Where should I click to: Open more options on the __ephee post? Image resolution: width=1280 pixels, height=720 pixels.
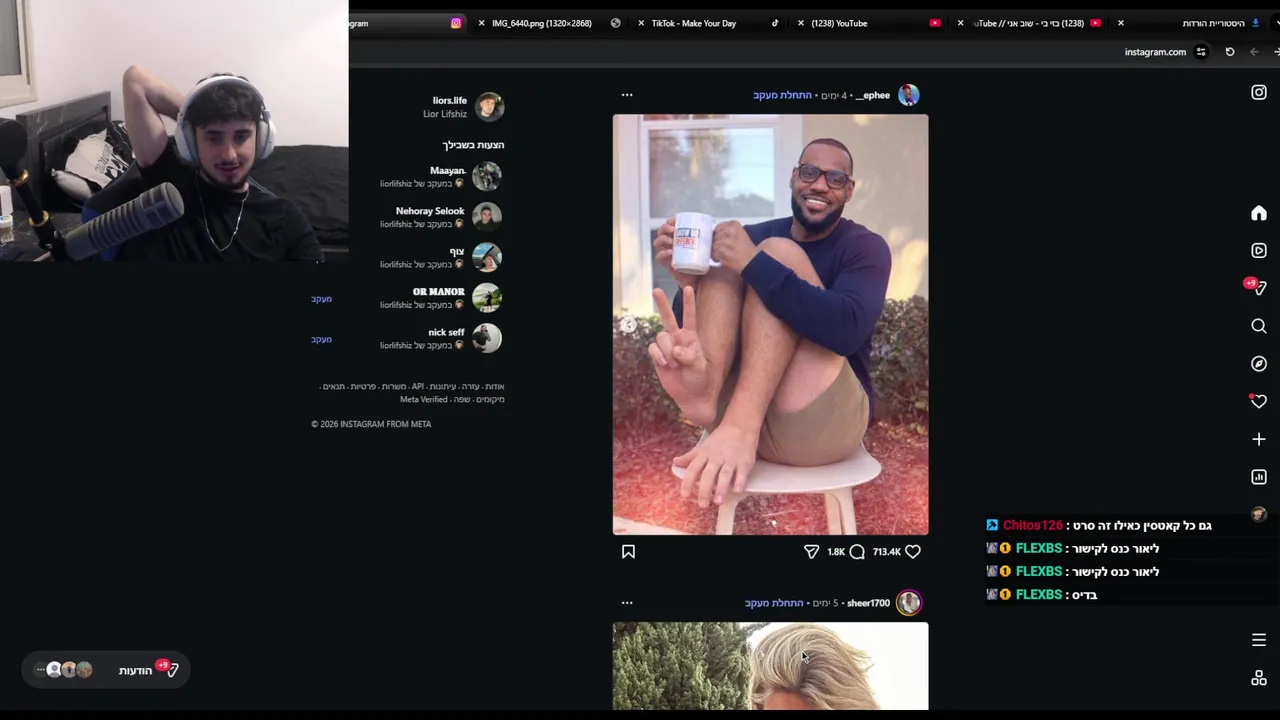coord(627,95)
